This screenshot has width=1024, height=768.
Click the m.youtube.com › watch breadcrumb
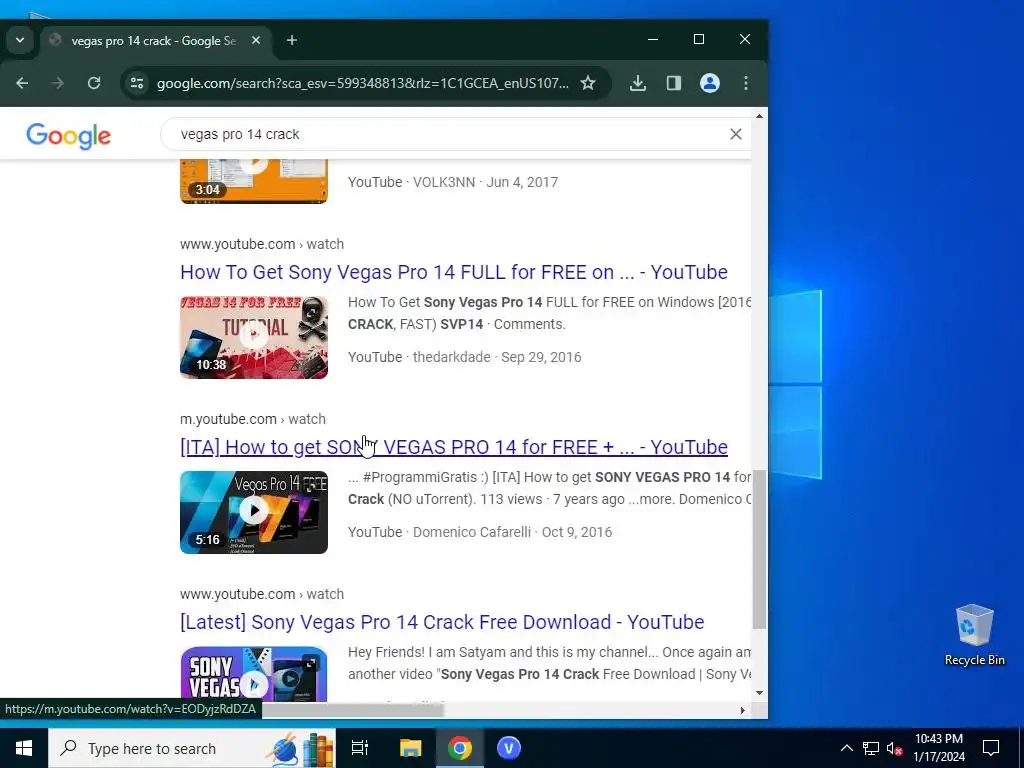click(x=253, y=419)
